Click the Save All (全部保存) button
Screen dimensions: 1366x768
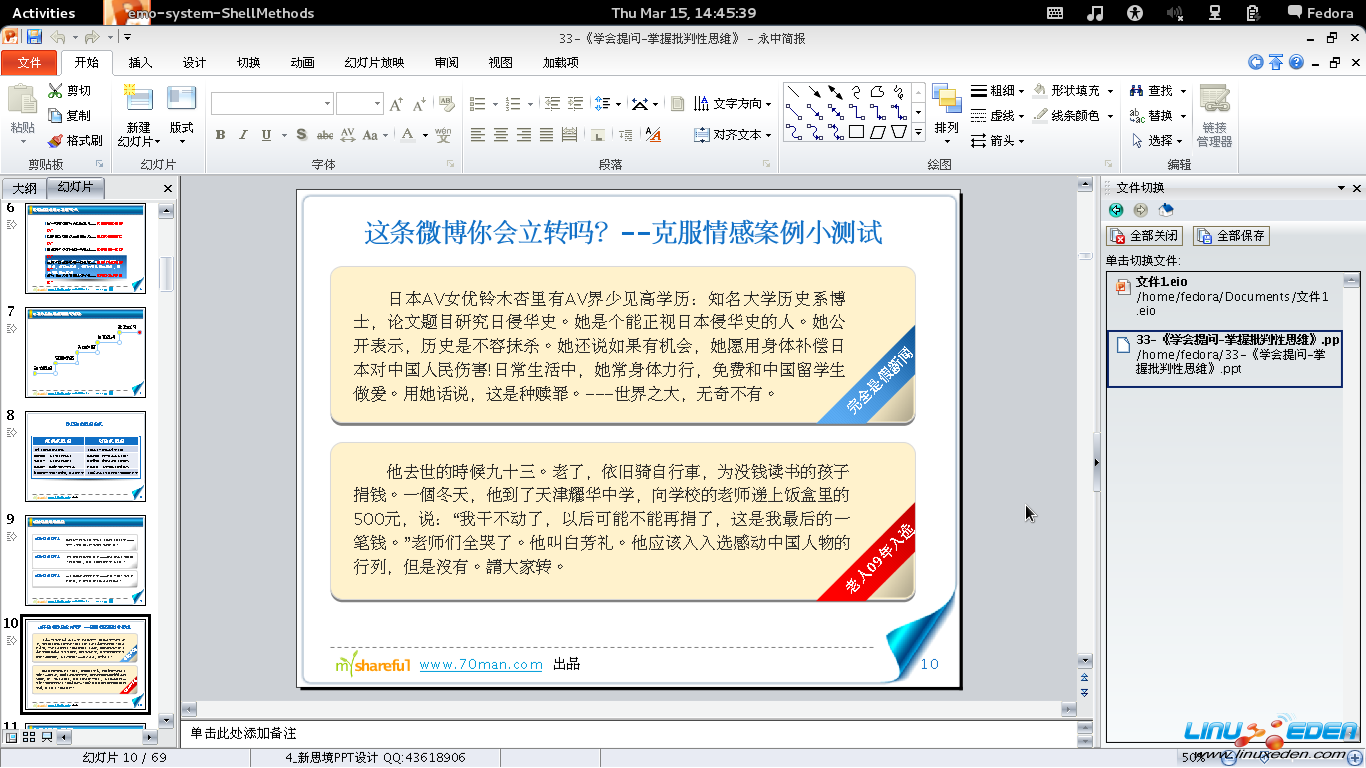point(1231,236)
